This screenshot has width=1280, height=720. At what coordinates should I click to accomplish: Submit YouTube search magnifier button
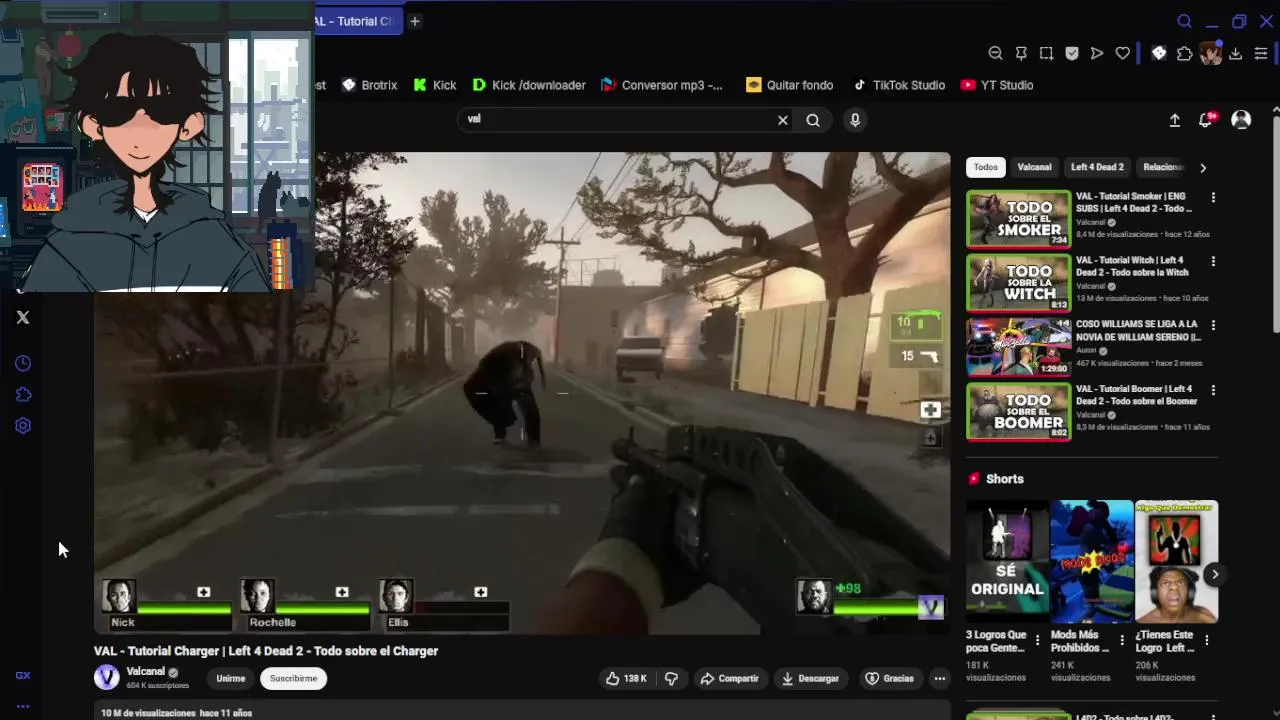[813, 120]
